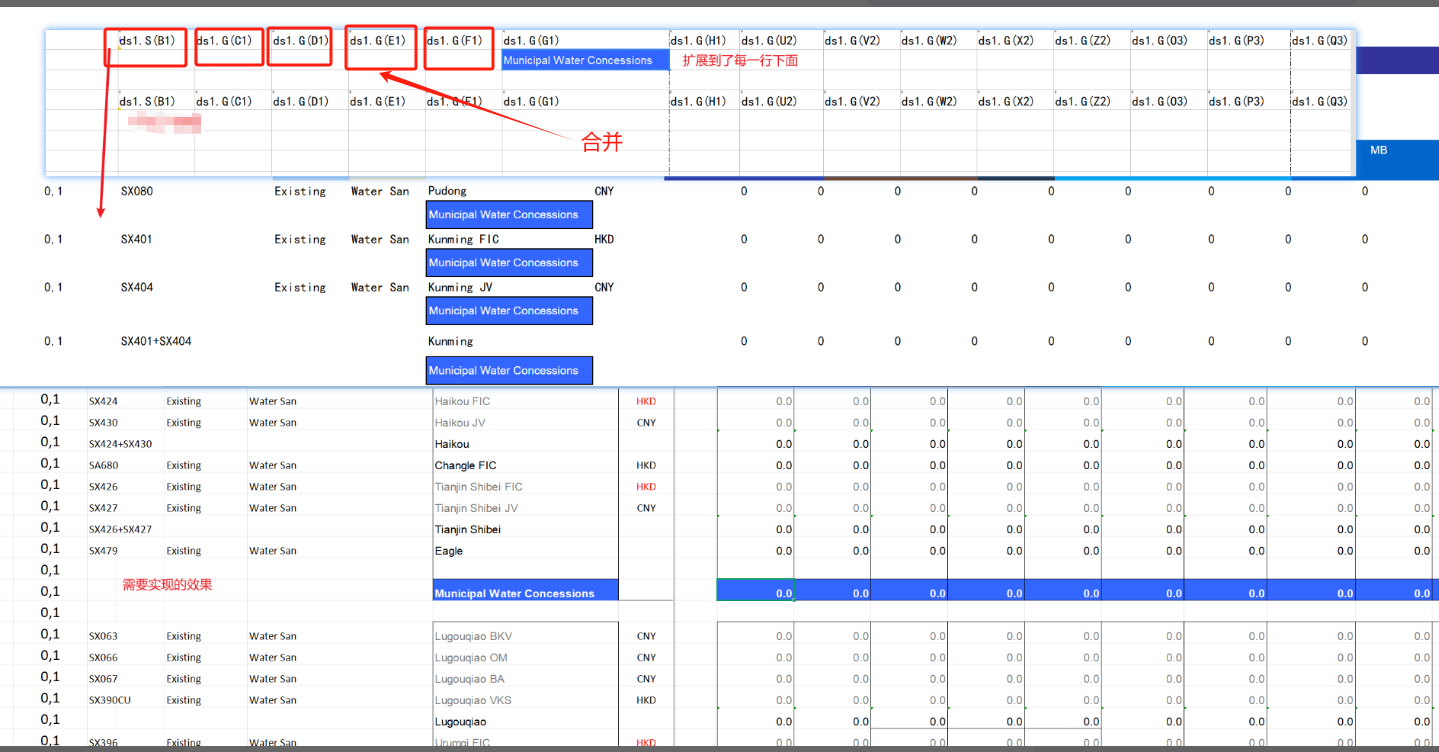Screen dimensions: 1439x752
Task: Click the Lugouqiao BKV cell
Action: [473, 636]
